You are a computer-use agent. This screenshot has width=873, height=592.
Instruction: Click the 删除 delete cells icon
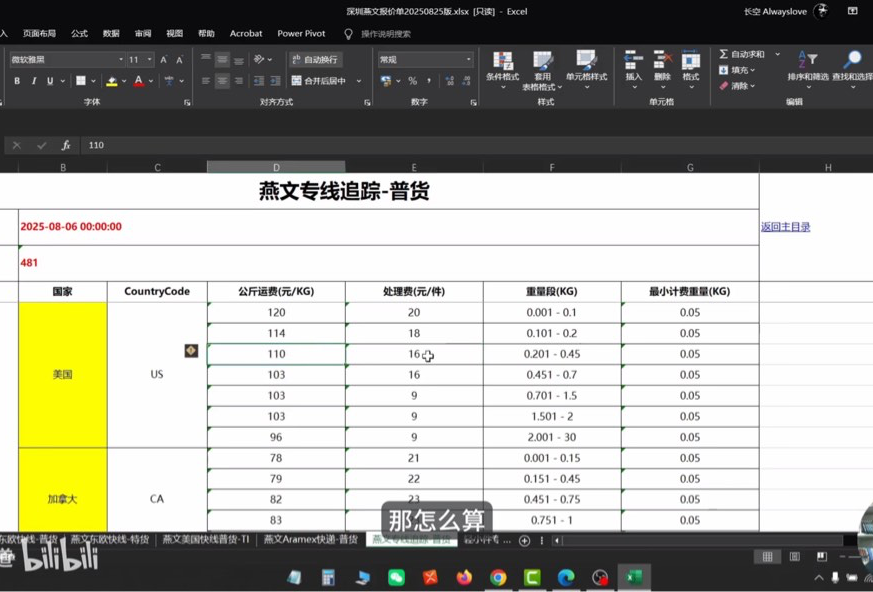pos(662,61)
